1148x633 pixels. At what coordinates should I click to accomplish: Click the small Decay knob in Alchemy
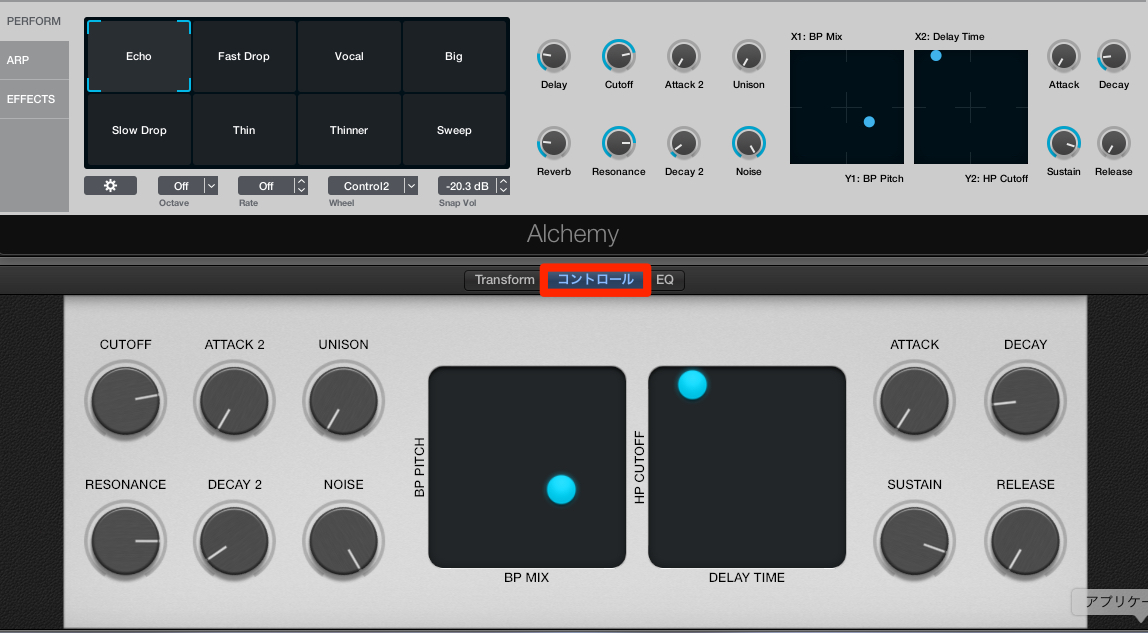tap(1114, 56)
